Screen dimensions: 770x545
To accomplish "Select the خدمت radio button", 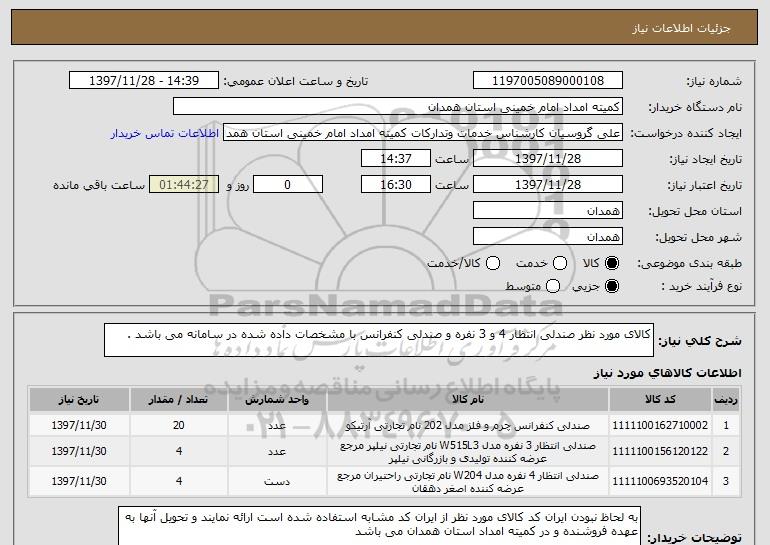I will [x=560, y=263].
